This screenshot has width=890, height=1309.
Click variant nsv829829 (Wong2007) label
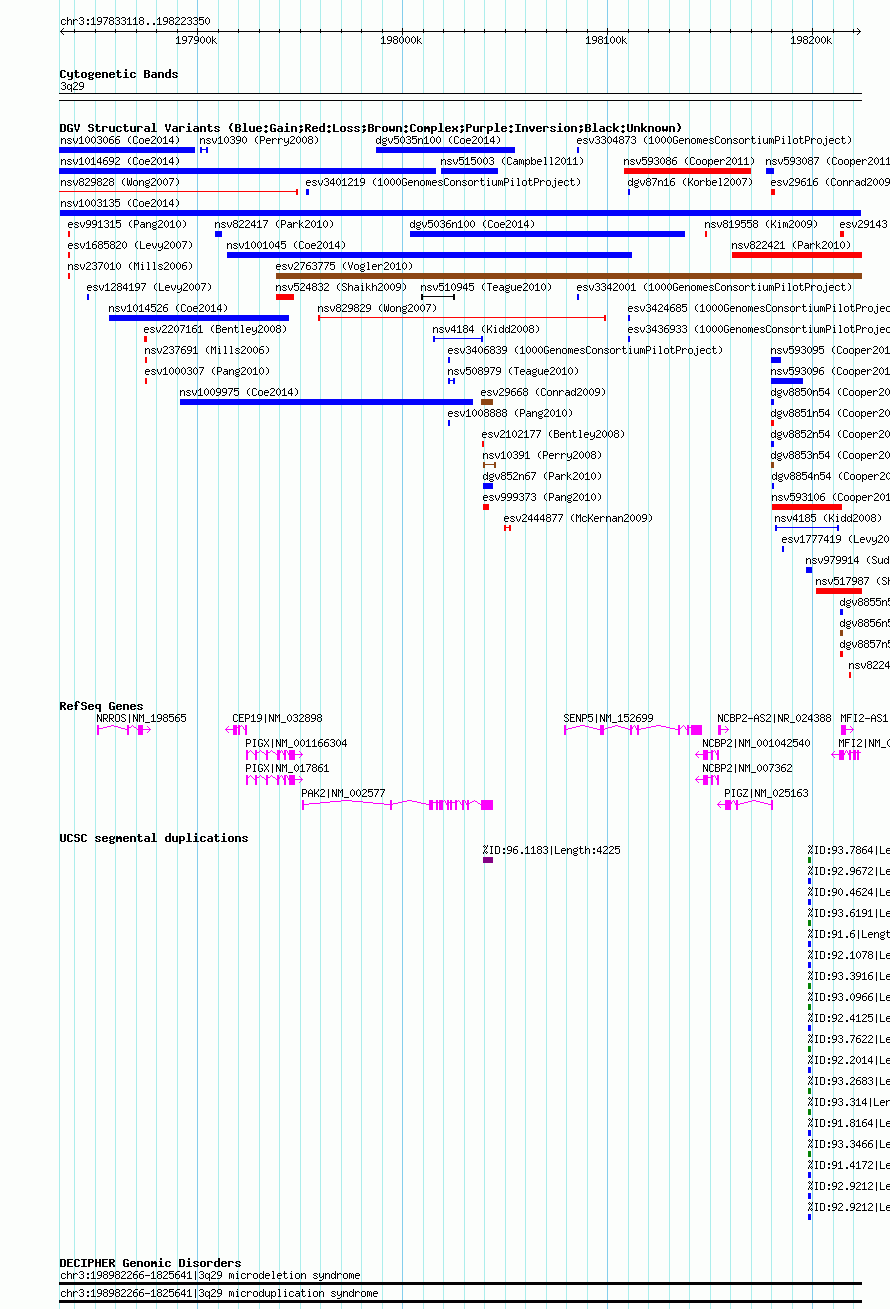pos(378,308)
